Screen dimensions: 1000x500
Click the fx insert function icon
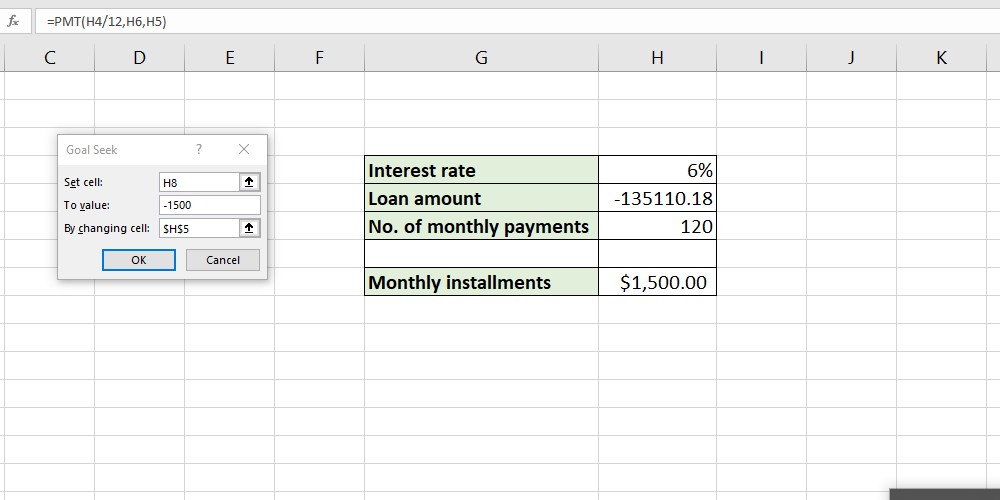(13, 22)
